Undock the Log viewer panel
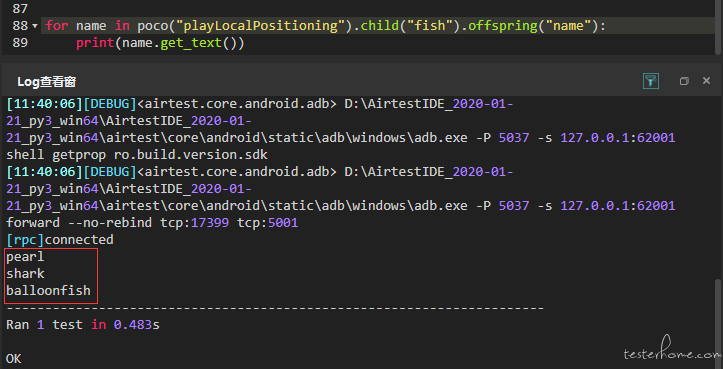This screenshot has height=369, width=723. [x=684, y=81]
